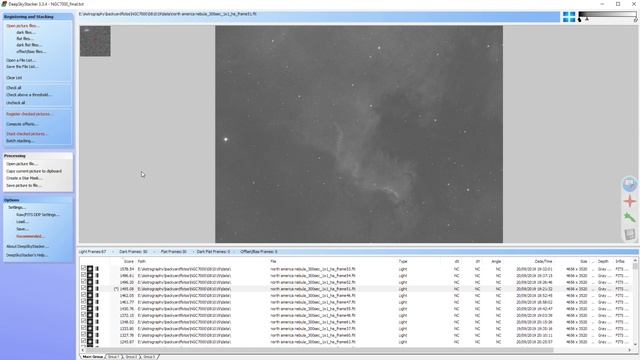Click light frame icon of score 1578.54 row
The width and height of the screenshot is (640, 360).
(90, 269)
